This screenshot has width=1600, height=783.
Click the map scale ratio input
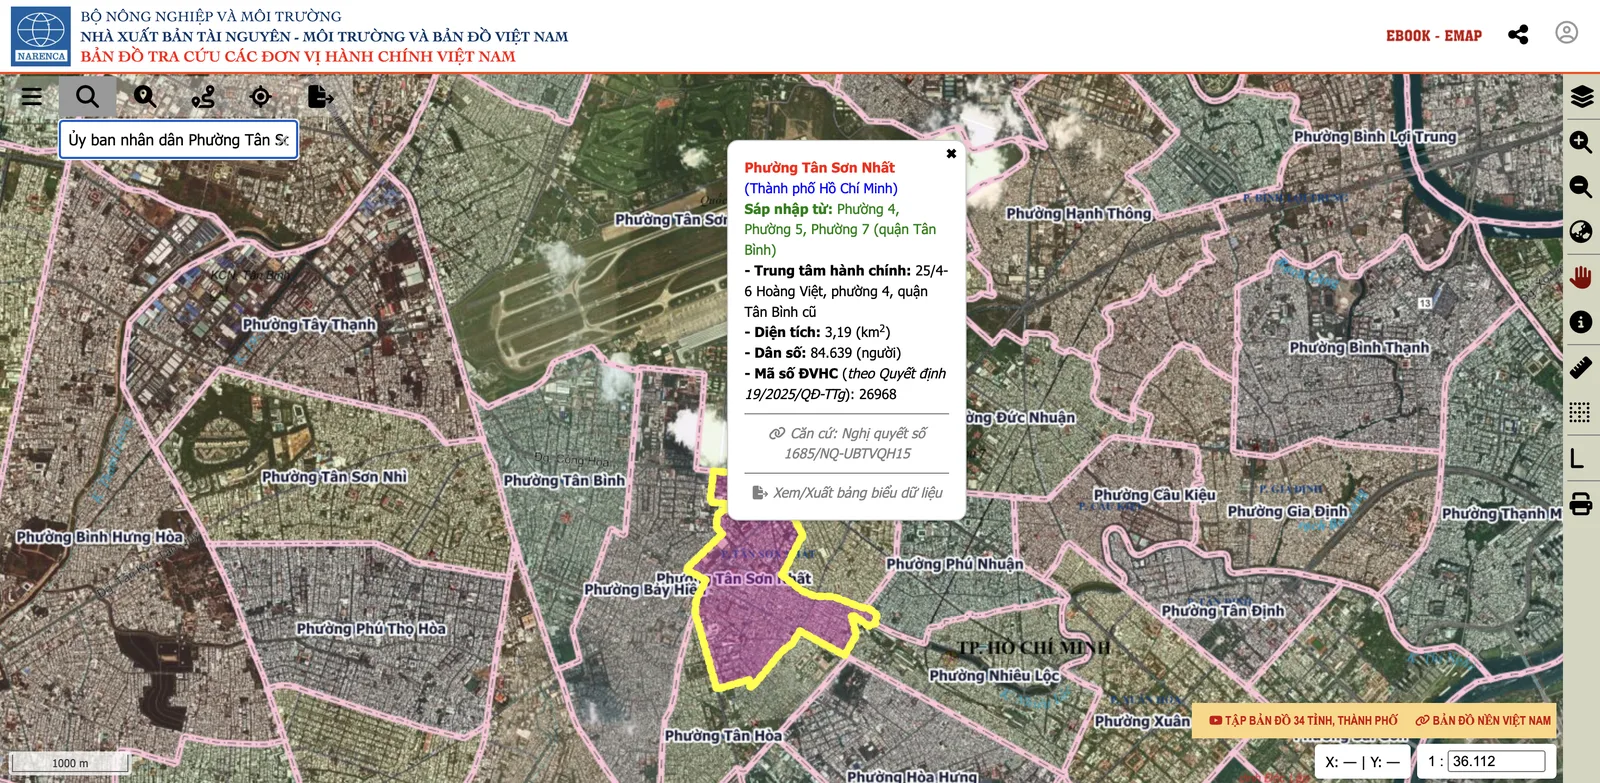point(1496,761)
